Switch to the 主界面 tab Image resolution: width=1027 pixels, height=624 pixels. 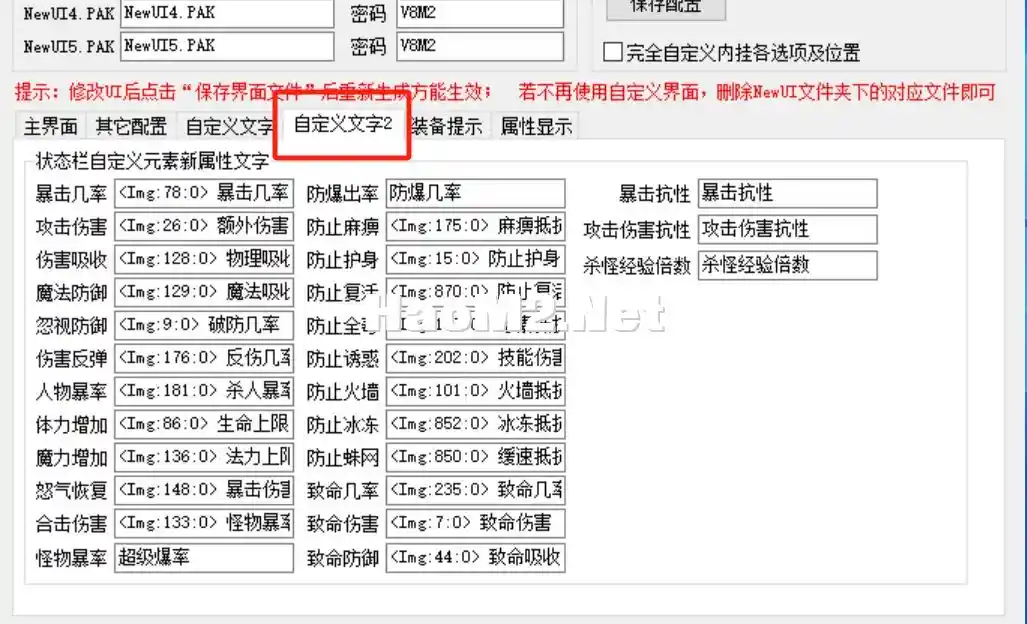click(x=50, y=126)
